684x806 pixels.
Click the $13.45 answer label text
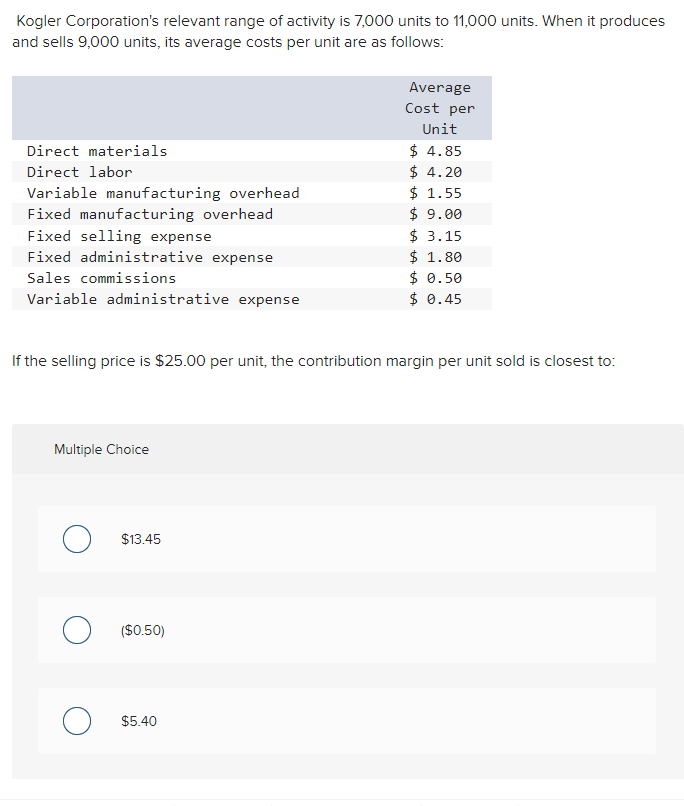pyautogui.click(x=141, y=539)
